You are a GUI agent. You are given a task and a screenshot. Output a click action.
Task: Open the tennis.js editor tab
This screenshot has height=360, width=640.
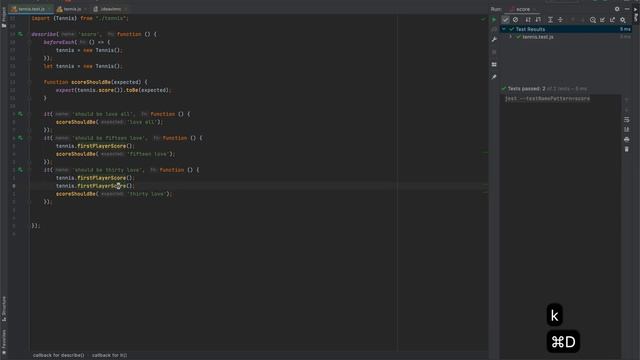click(x=72, y=9)
